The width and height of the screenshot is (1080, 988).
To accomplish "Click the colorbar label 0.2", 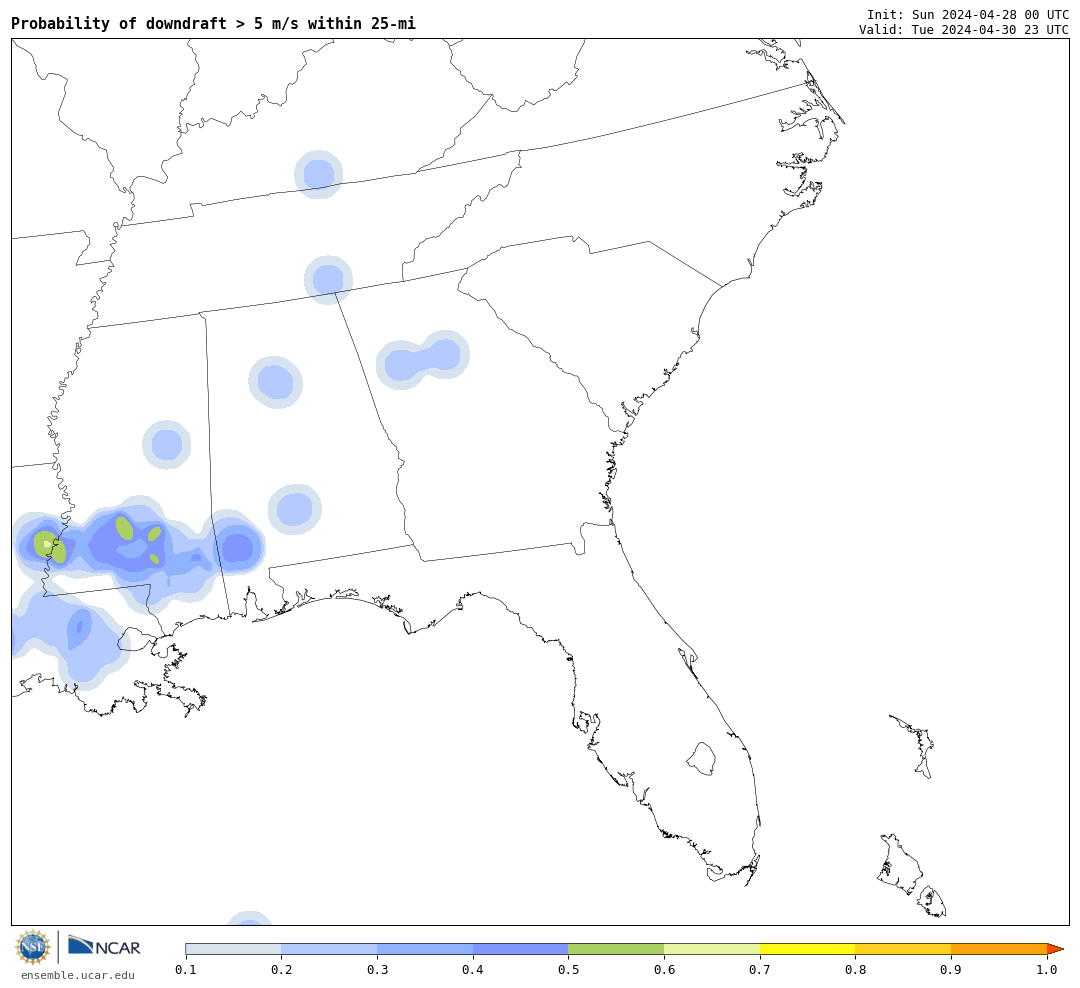I will click(282, 970).
